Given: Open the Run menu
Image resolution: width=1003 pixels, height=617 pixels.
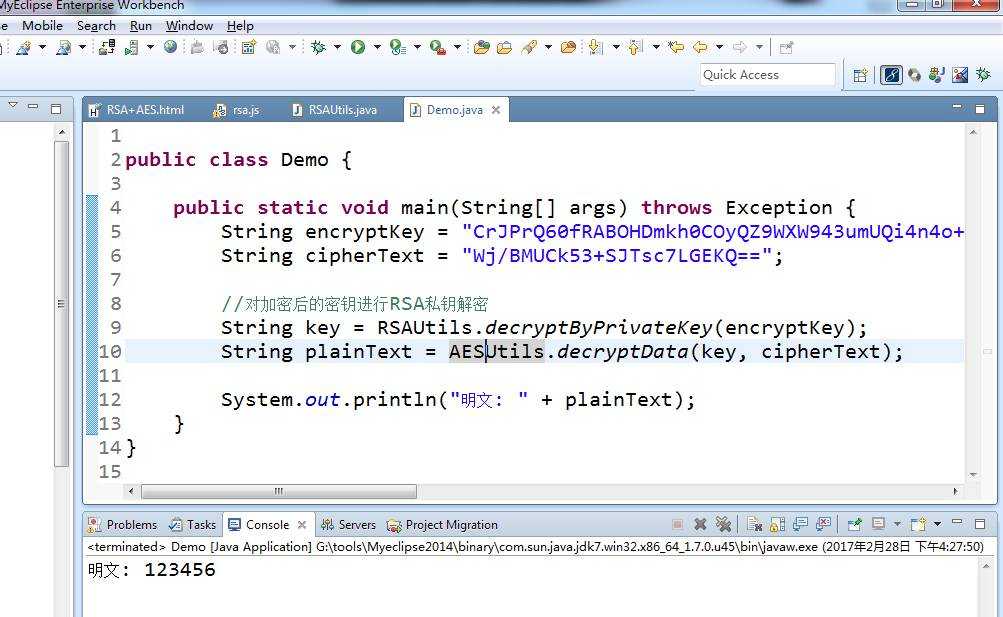Looking at the screenshot, I should (141, 26).
